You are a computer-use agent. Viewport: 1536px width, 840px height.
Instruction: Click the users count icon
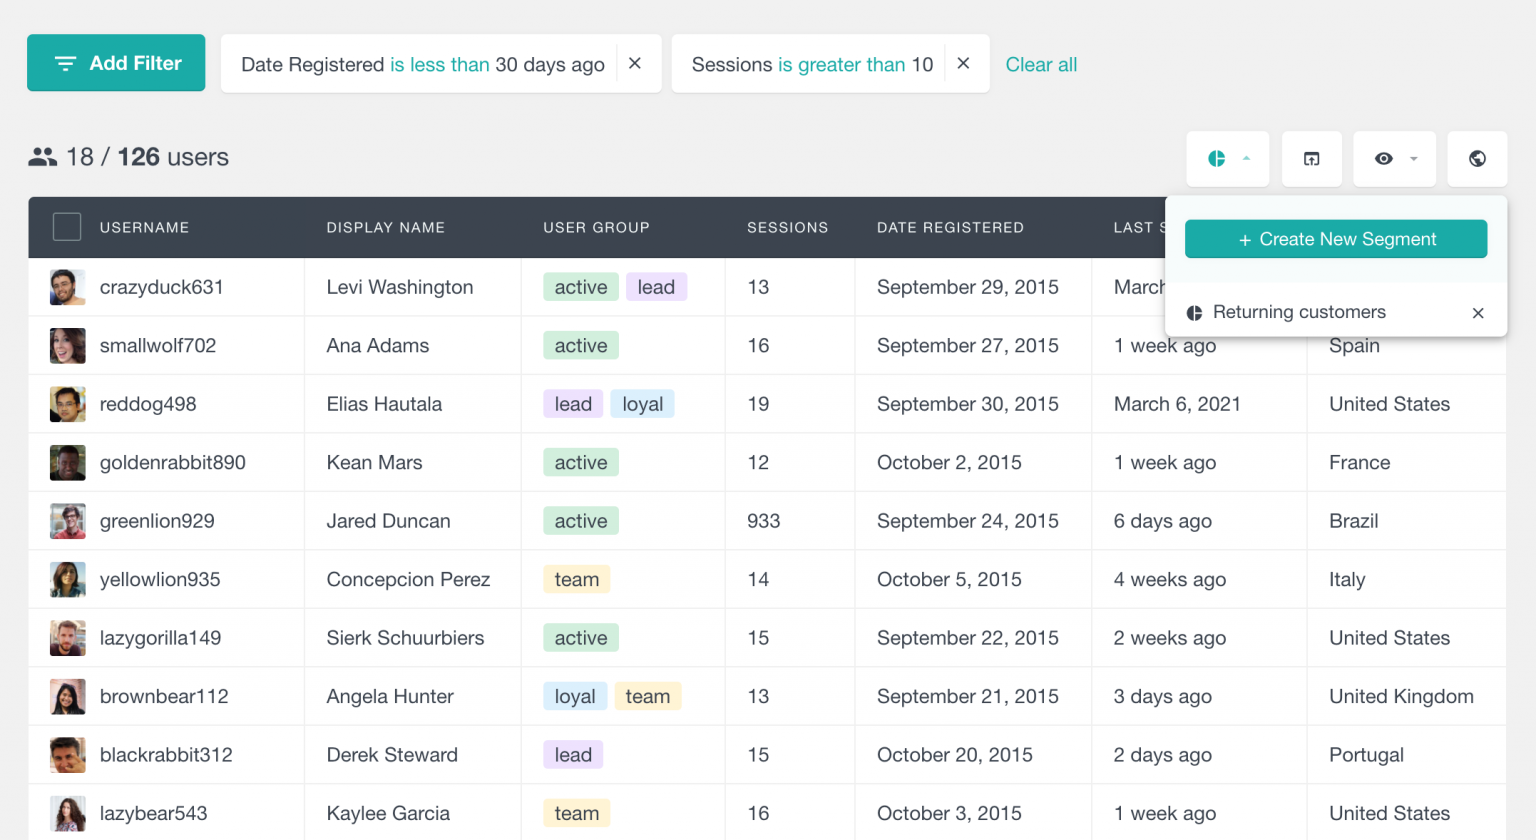[x=41, y=157]
